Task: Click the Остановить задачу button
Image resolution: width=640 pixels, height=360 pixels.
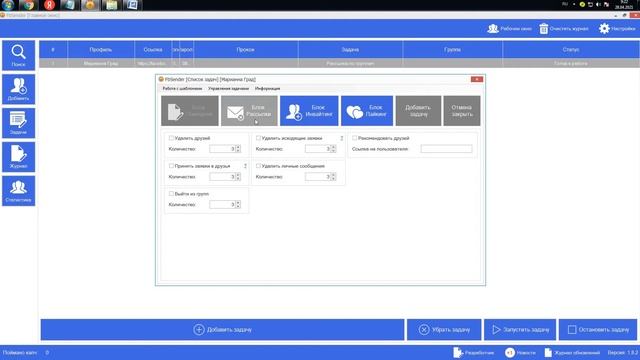Action: (598, 329)
